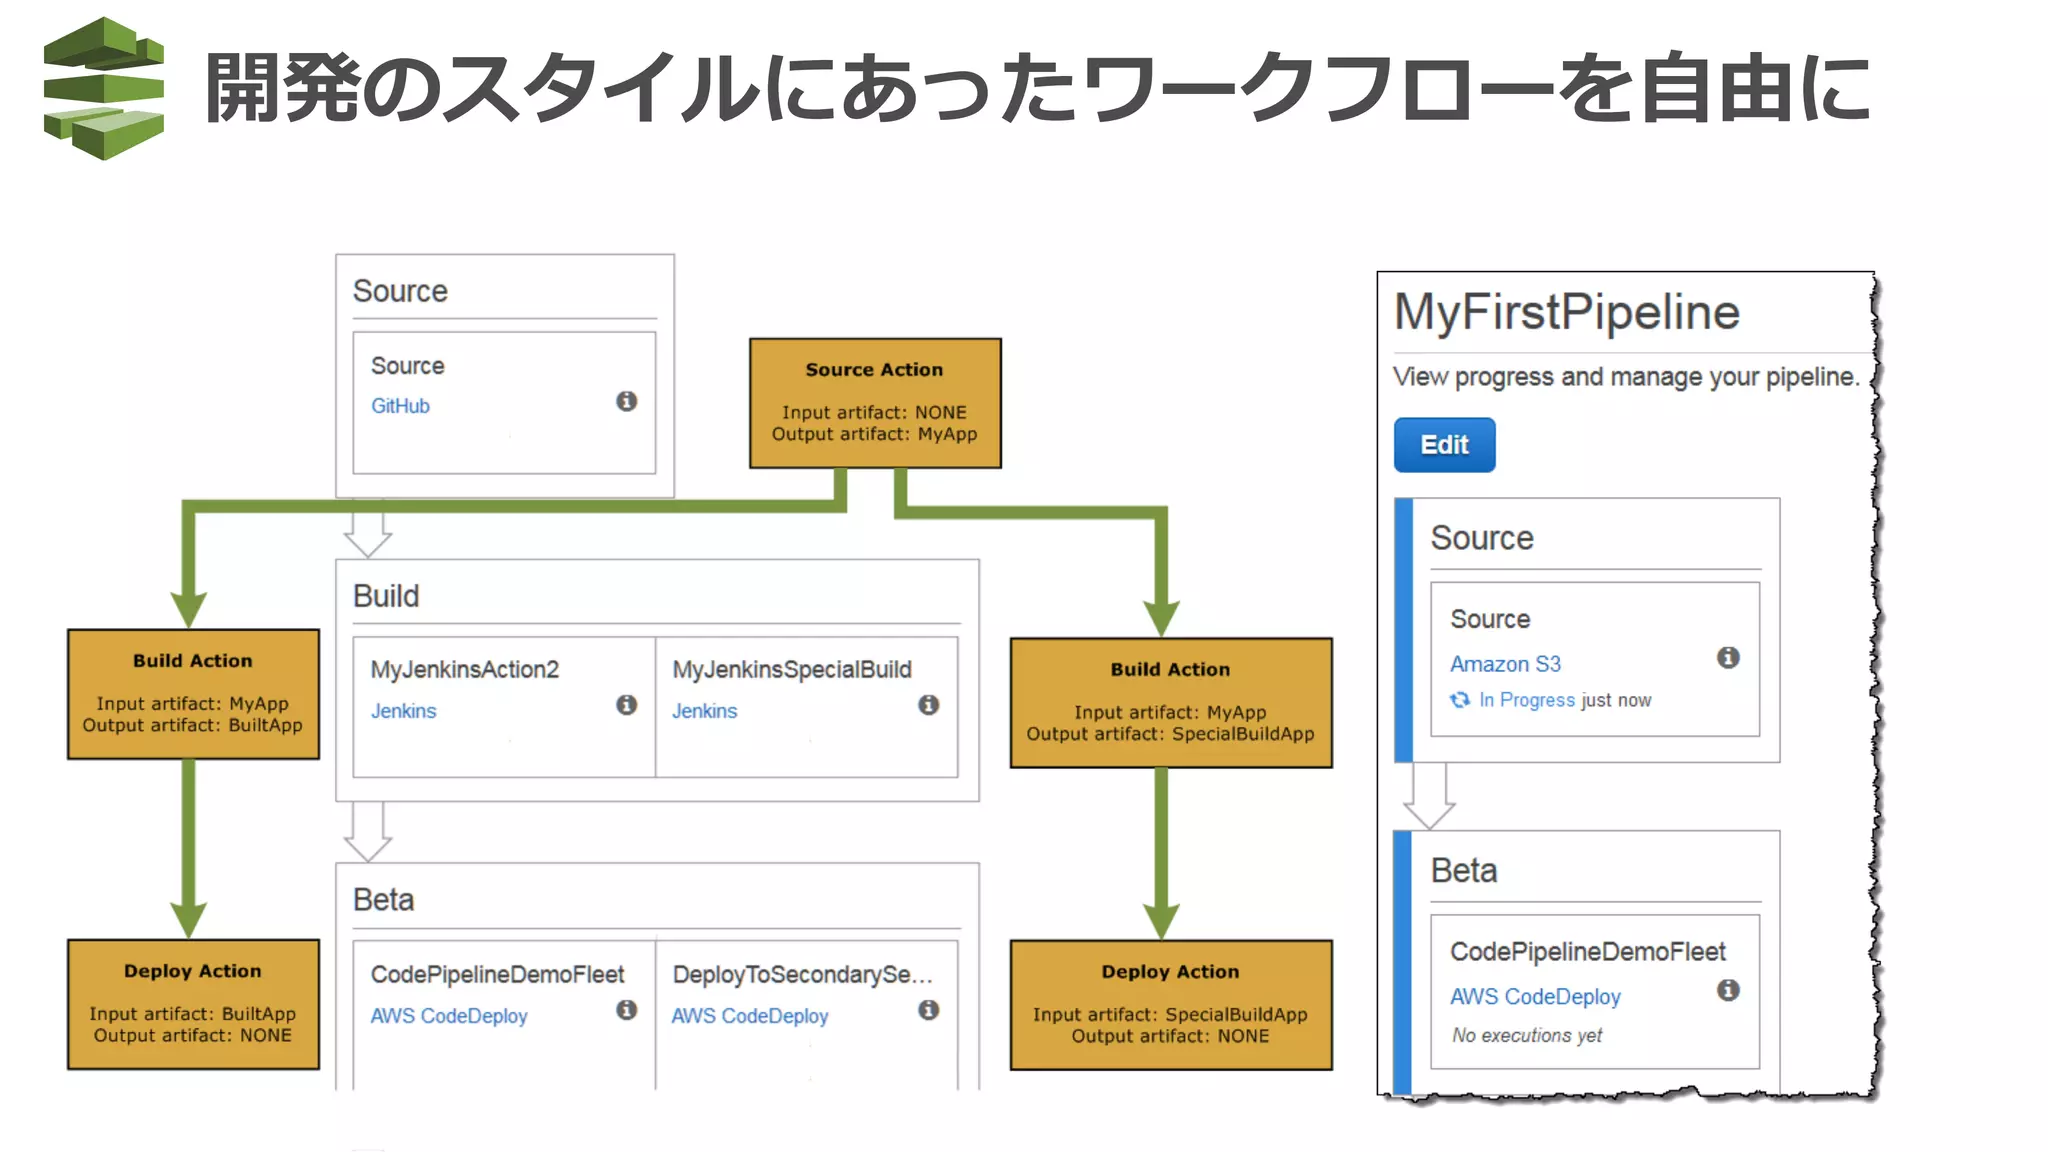Open the Amazon S3 provider link
The width and height of the screenshot is (2048, 1152).
tap(1505, 664)
